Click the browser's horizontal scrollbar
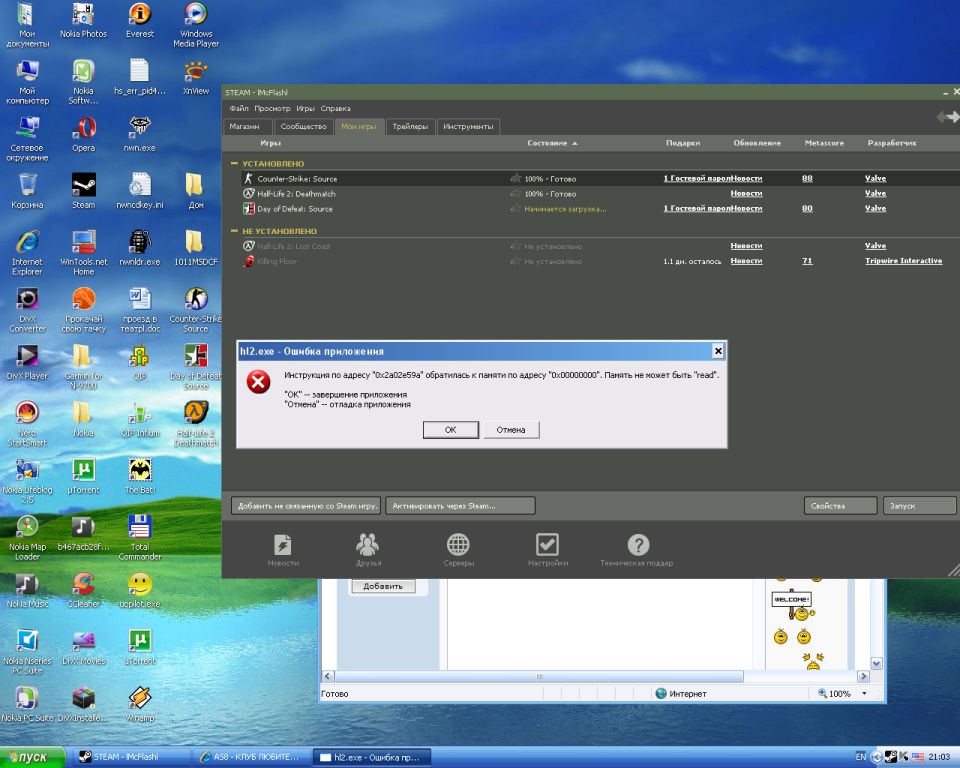Viewport: 960px width, 768px height. tap(540, 676)
